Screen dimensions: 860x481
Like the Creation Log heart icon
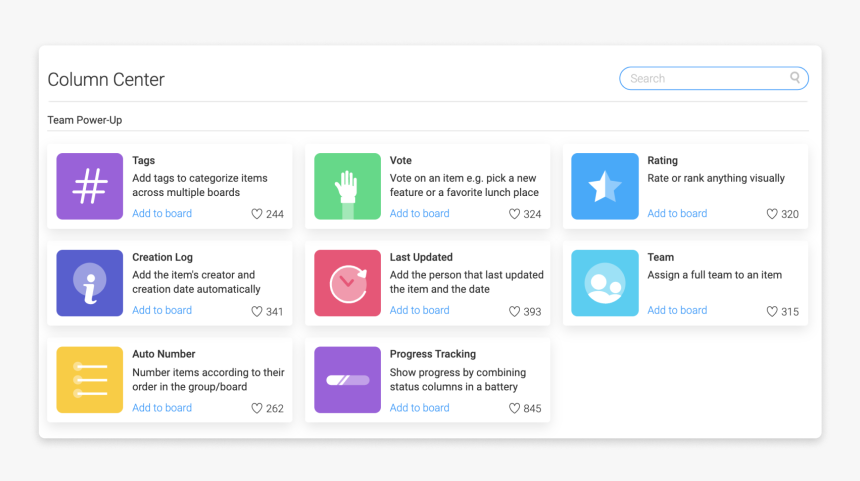[x=257, y=312]
